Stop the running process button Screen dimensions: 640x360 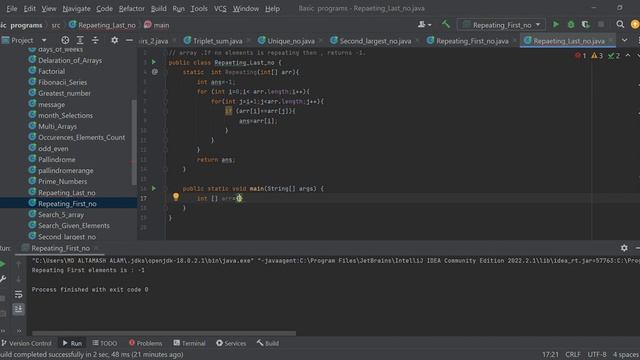coord(601,24)
